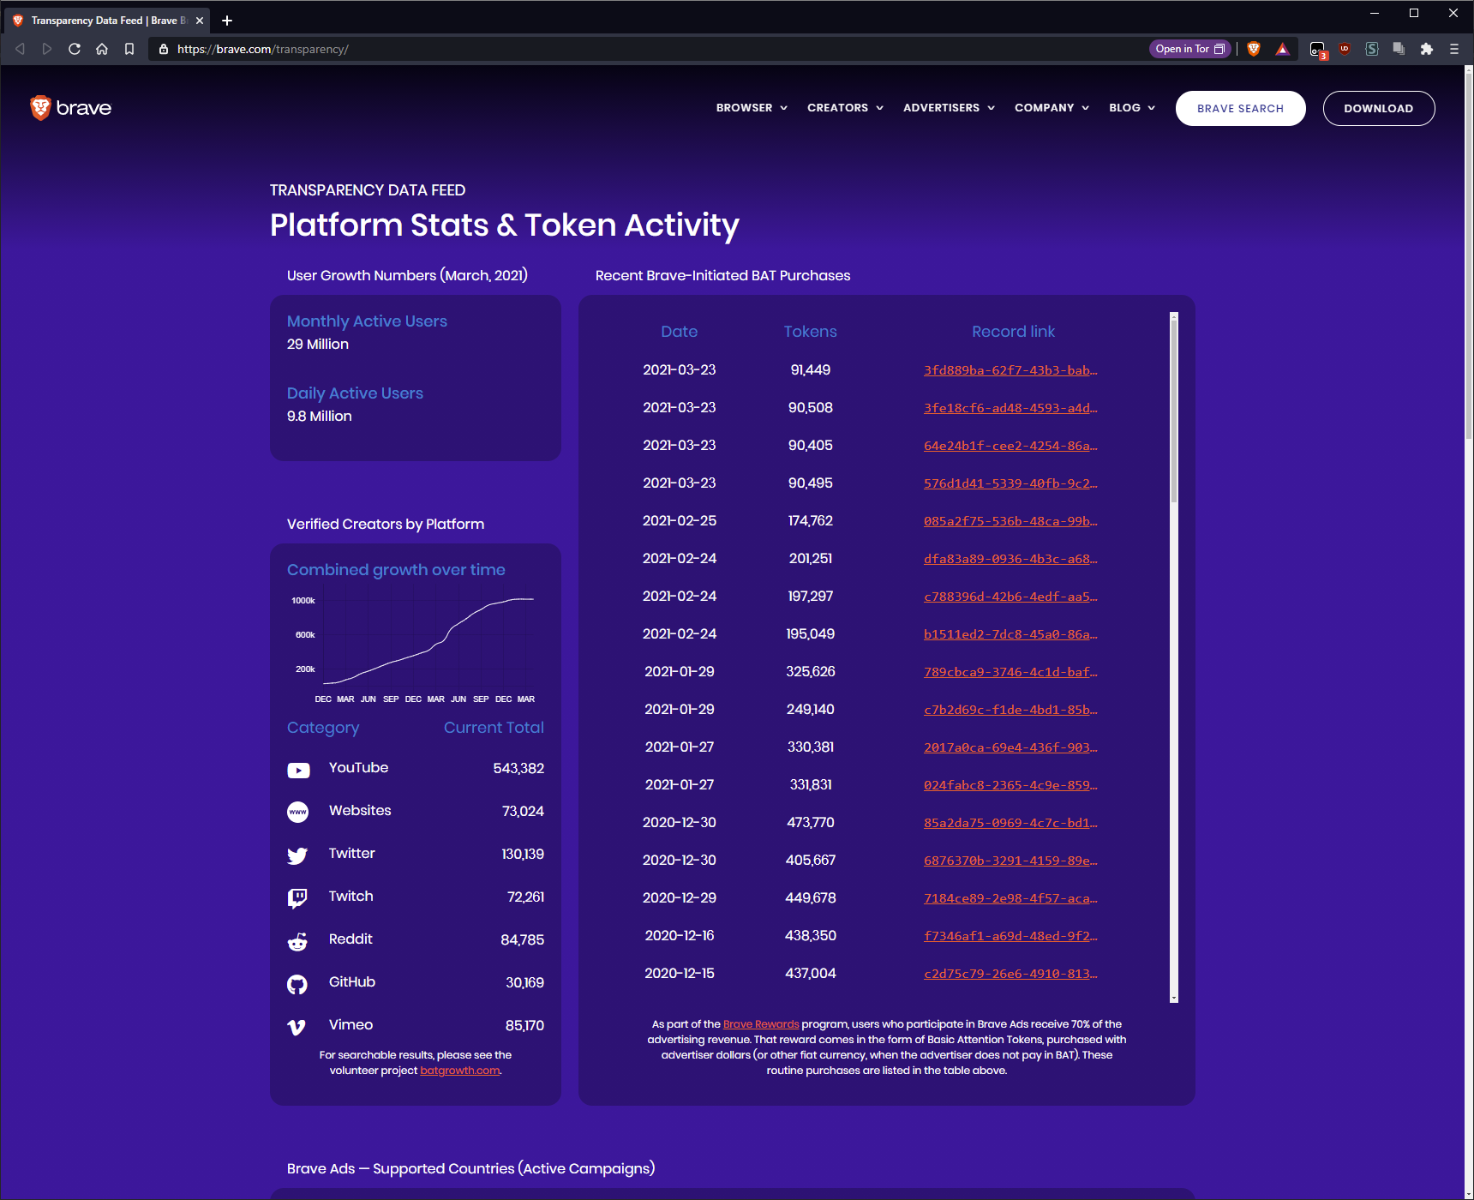
Task: Close the Transparency Data Feed tab
Action: 200,20
